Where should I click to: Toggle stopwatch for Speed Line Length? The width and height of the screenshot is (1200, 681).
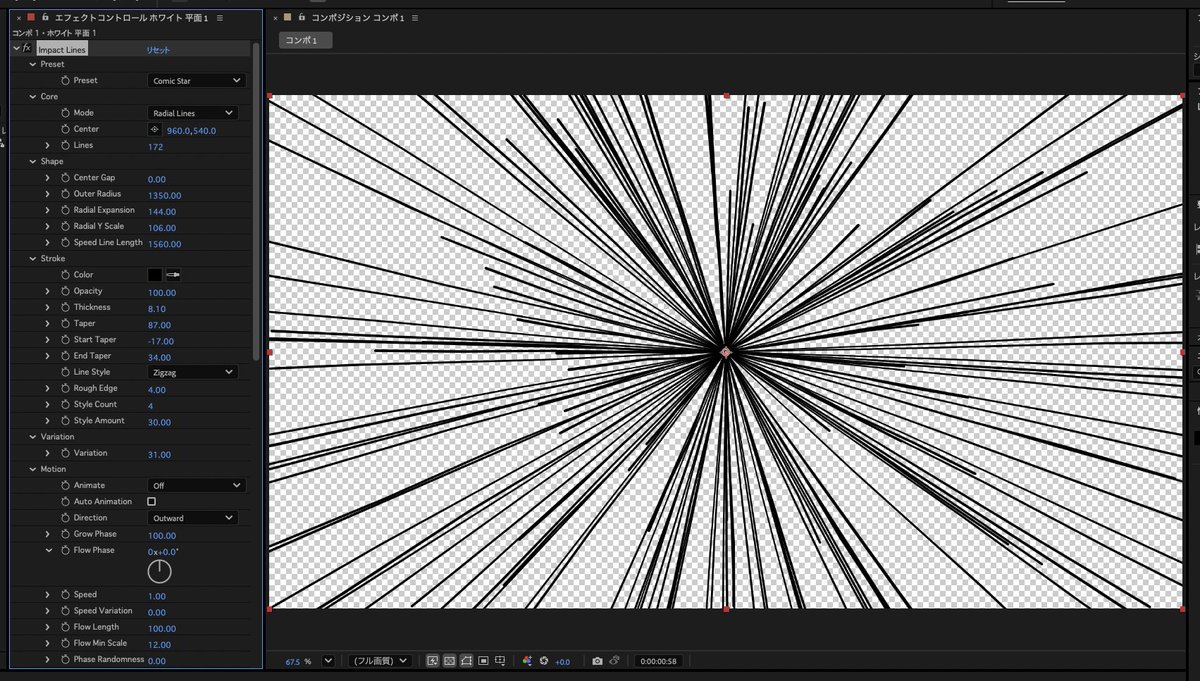click(x=65, y=243)
